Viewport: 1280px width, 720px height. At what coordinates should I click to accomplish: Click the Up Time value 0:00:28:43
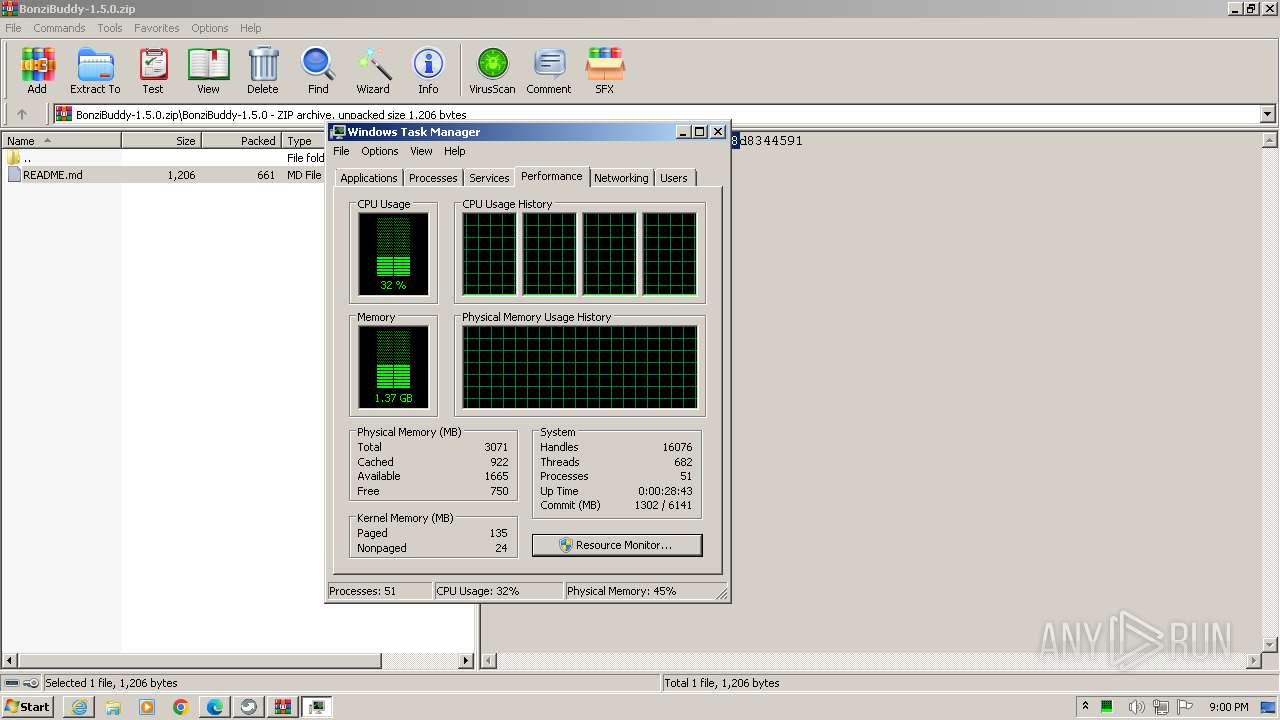tap(665, 491)
